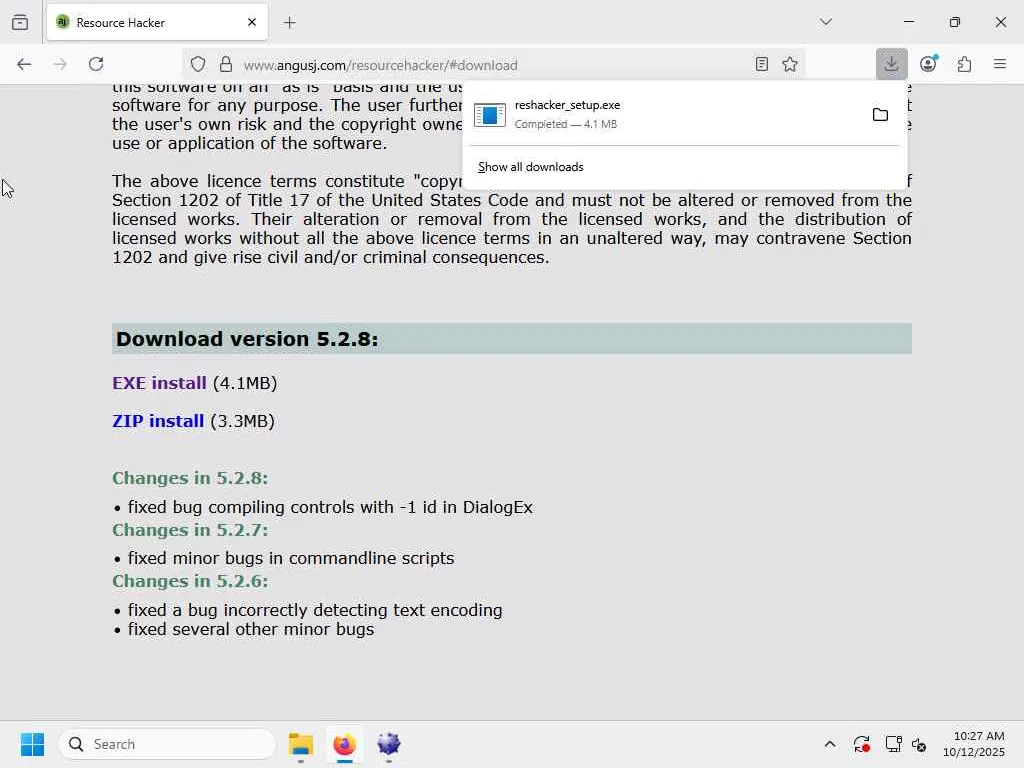The height and width of the screenshot is (768, 1024).
Task: Click the Changes in 5.2.6 heading
Action: (190, 581)
